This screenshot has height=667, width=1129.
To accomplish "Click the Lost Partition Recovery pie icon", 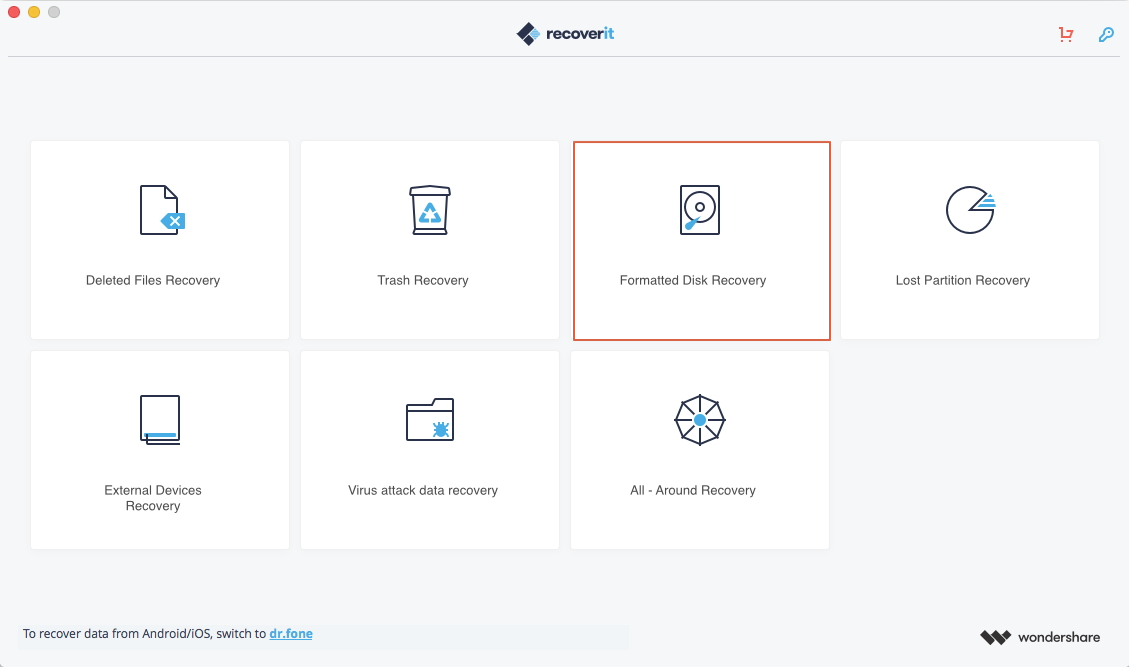I will (x=971, y=210).
